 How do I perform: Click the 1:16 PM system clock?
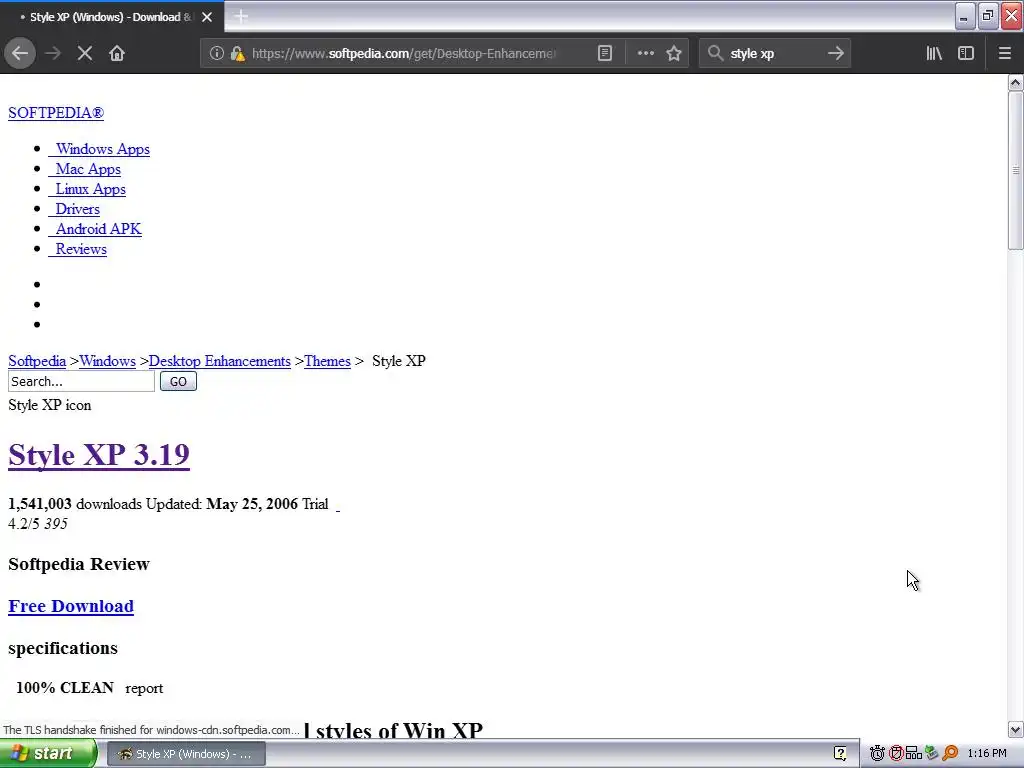987,754
